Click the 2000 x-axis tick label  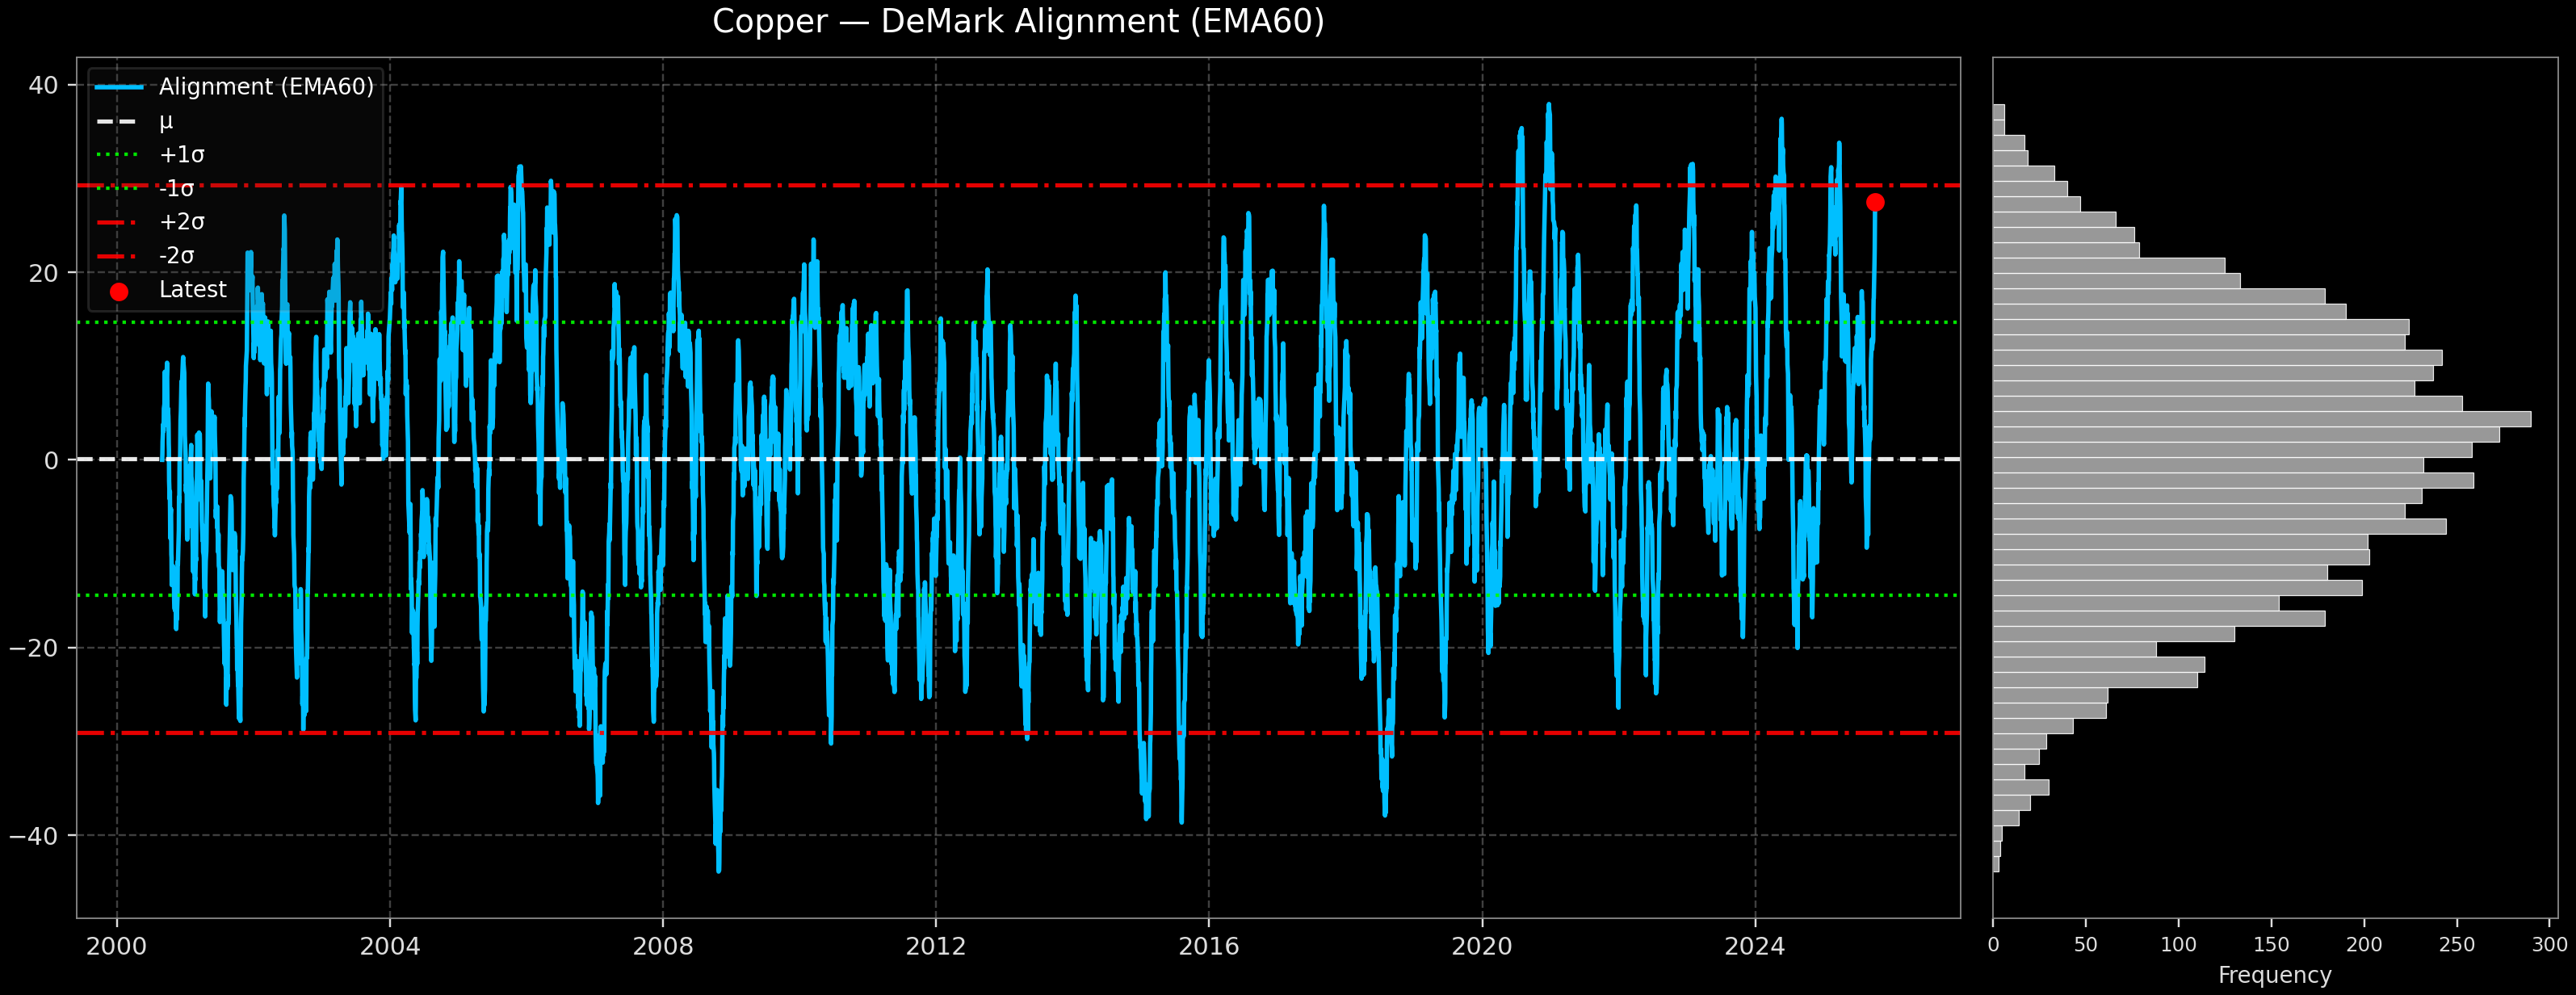[117, 947]
